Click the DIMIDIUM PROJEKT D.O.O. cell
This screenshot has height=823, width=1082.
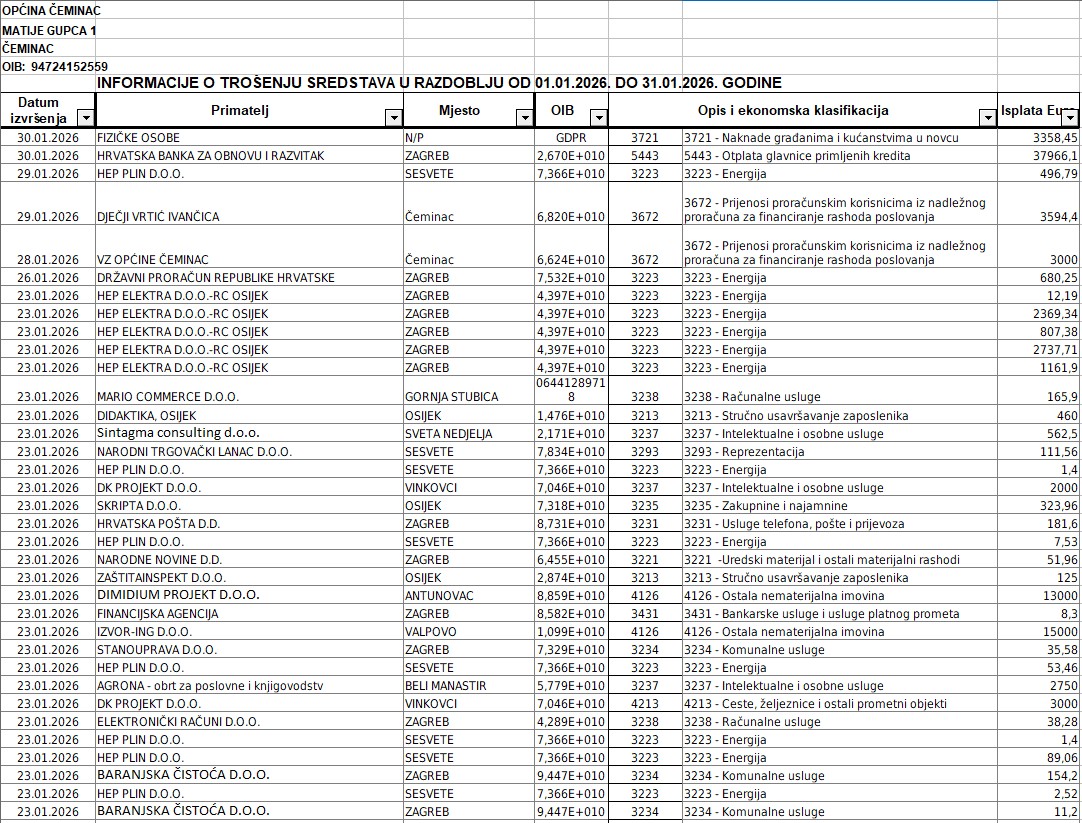pos(178,595)
